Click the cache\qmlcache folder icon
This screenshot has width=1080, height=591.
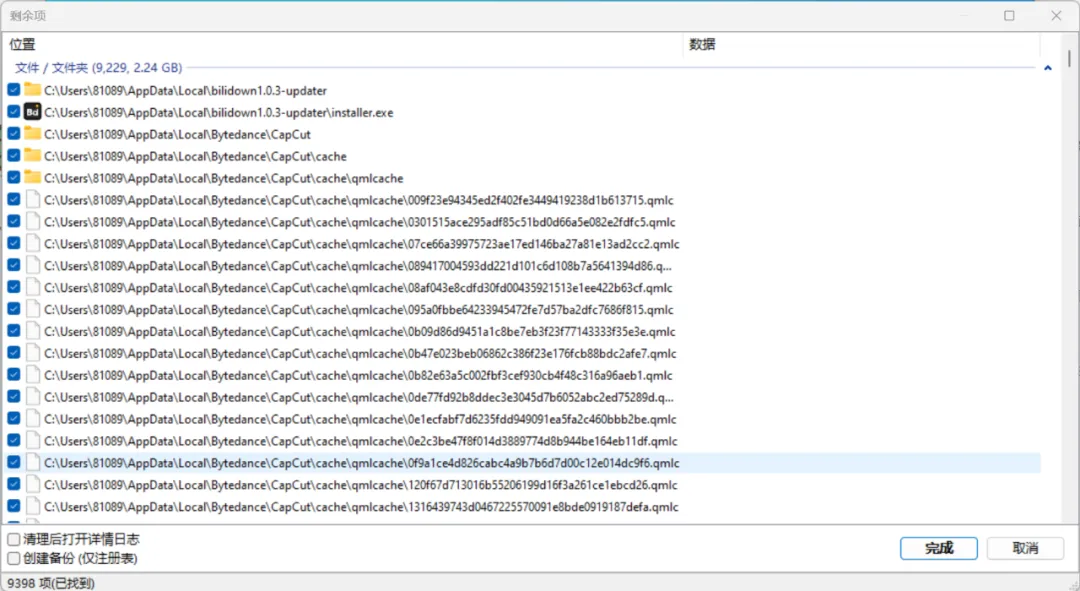(x=32, y=178)
